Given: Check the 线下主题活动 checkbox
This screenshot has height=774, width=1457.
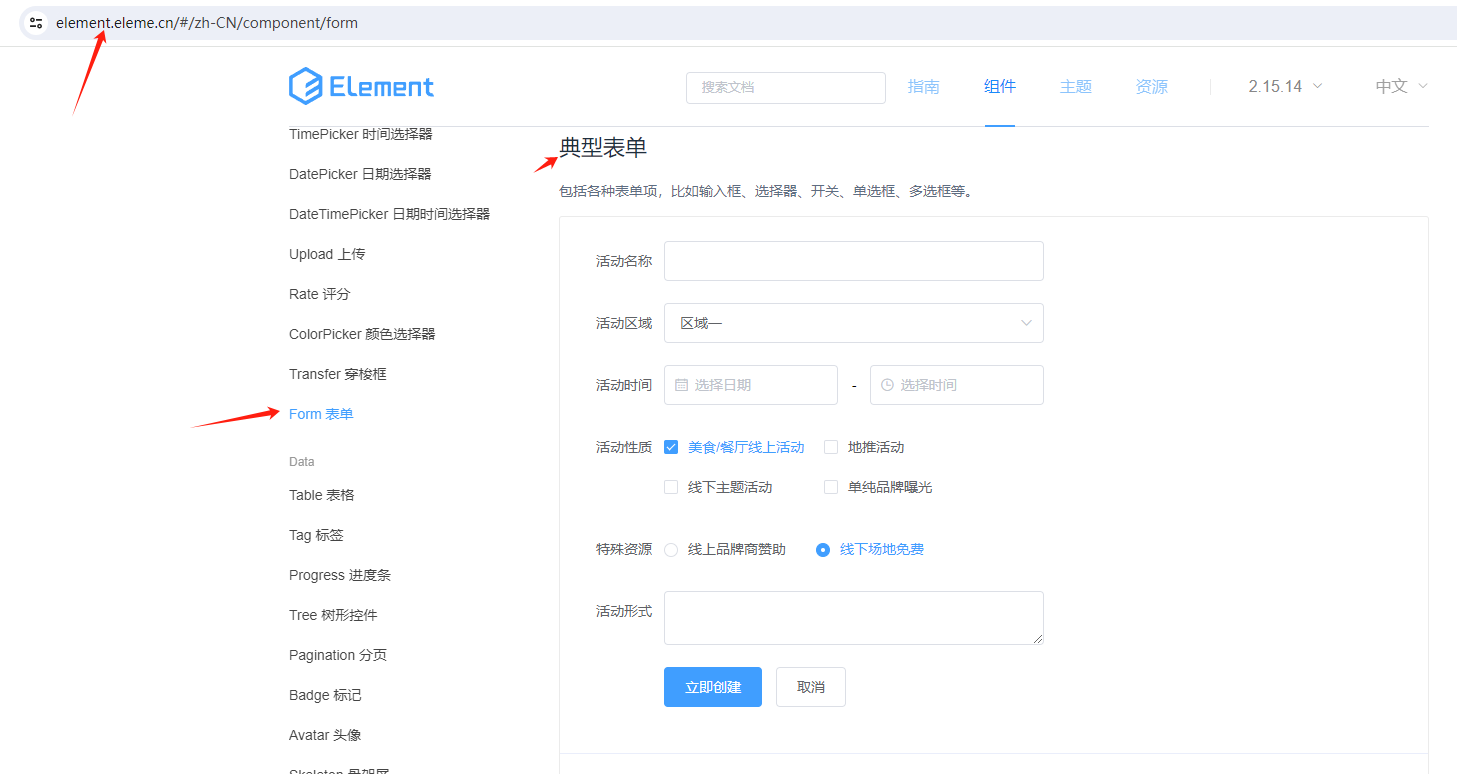Looking at the screenshot, I should pos(671,487).
